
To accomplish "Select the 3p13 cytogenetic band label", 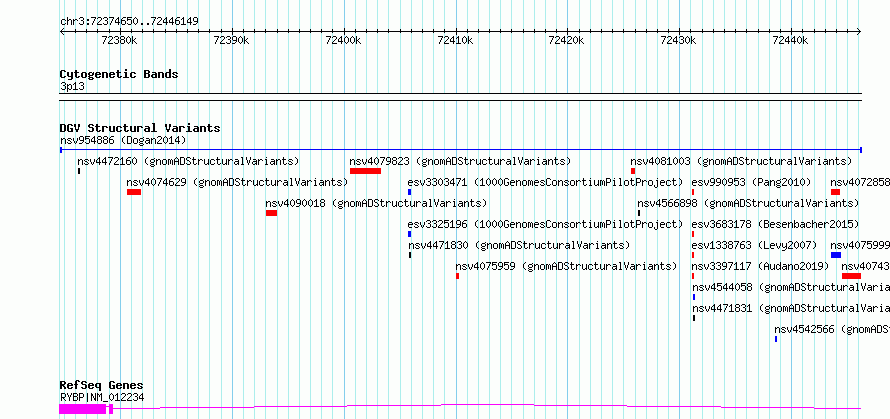I will [73, 86].
